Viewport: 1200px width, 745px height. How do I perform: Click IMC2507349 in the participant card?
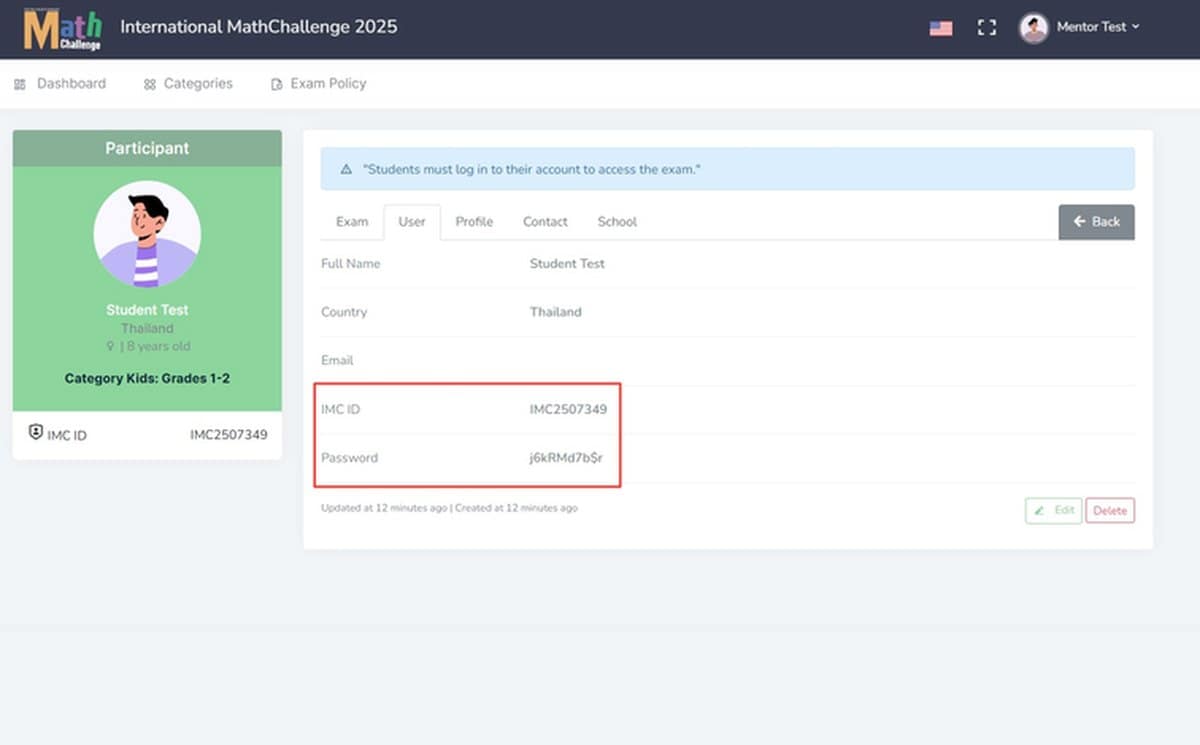(229, 435)
